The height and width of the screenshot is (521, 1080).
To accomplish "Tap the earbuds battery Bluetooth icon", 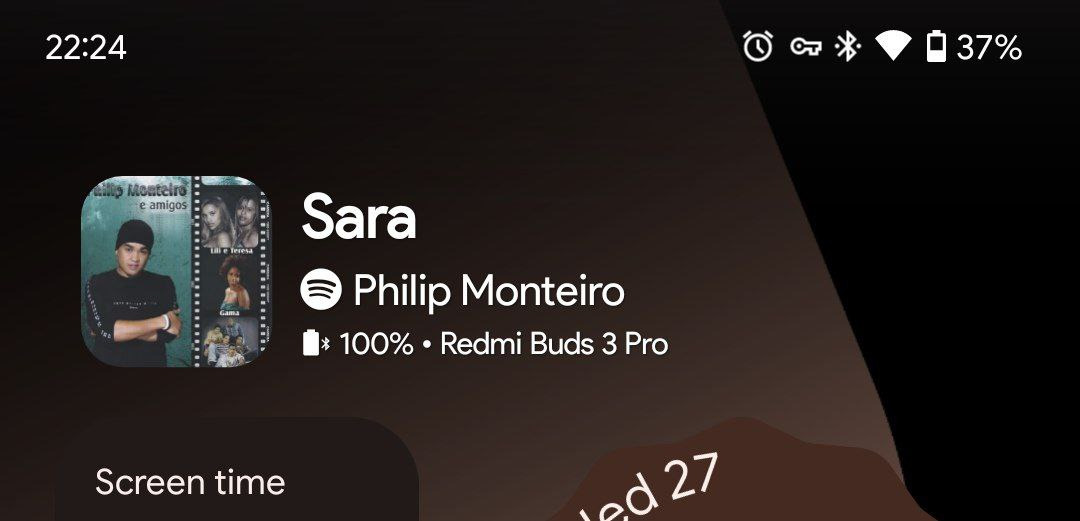I will point(316,343).
